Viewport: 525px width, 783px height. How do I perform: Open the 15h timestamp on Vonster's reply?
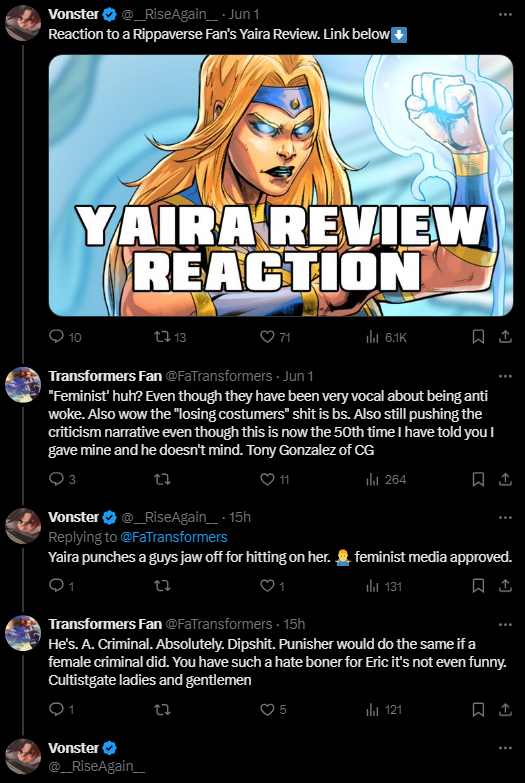point(240,517)
